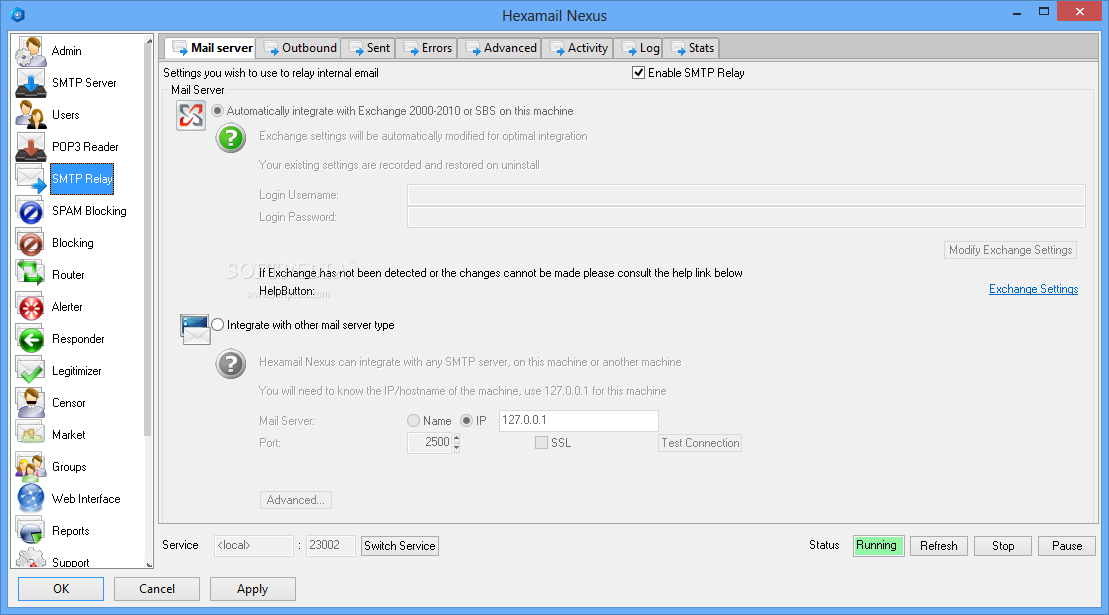Open the Stats tab
Screen dimensions: 1109x615
coord(692,48)
